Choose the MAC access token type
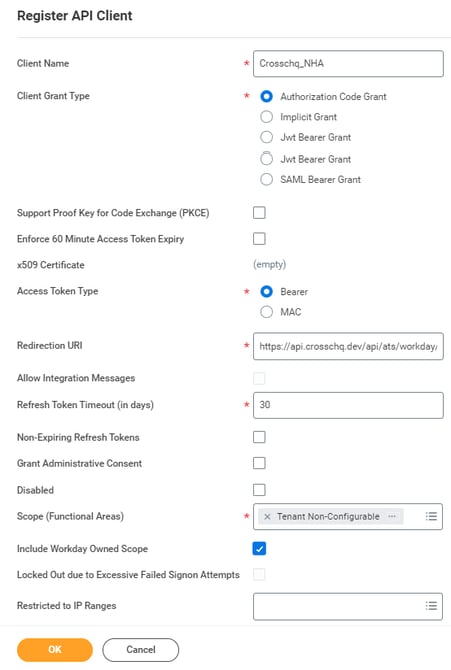Screen dimensions: 451x670 266,312
